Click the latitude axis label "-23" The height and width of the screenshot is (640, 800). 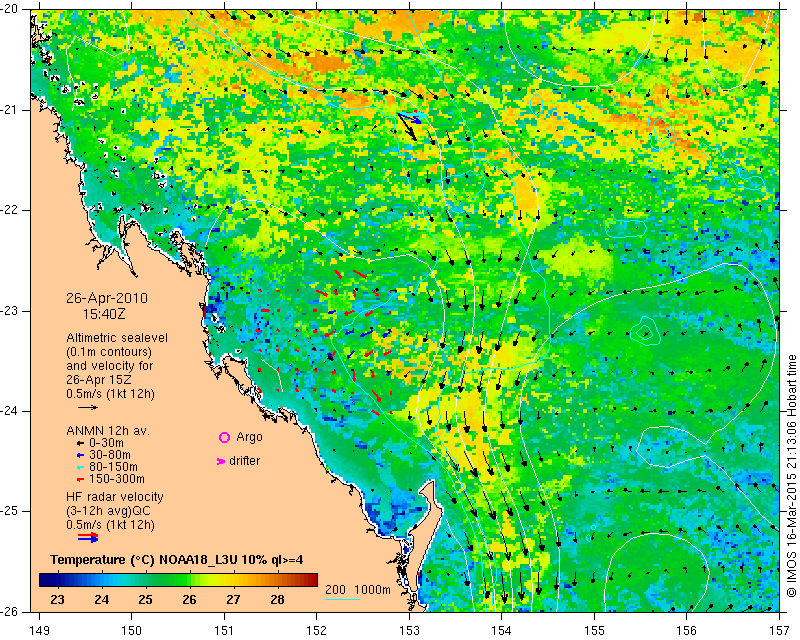tap(11, 311)
